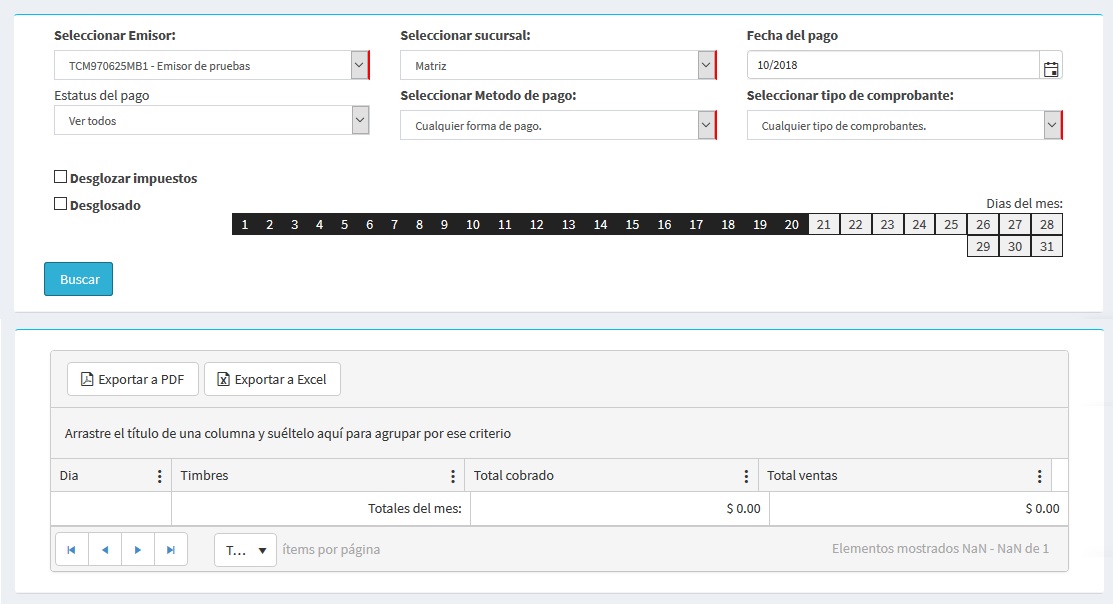The image size is (1113, 605).
Task: Jump to the last results page
Action: 171,549
